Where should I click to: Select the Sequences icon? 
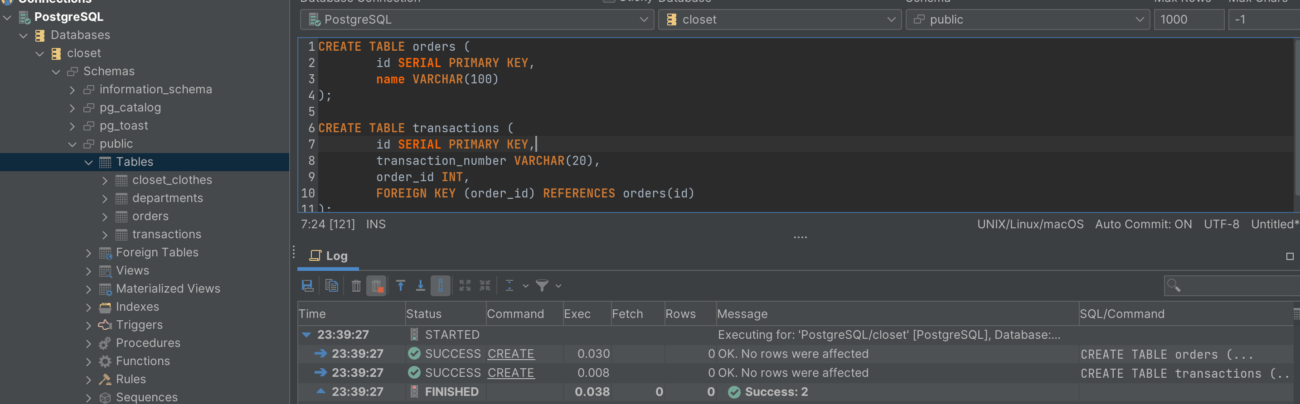pyautogui.click(x=105, y=397)
